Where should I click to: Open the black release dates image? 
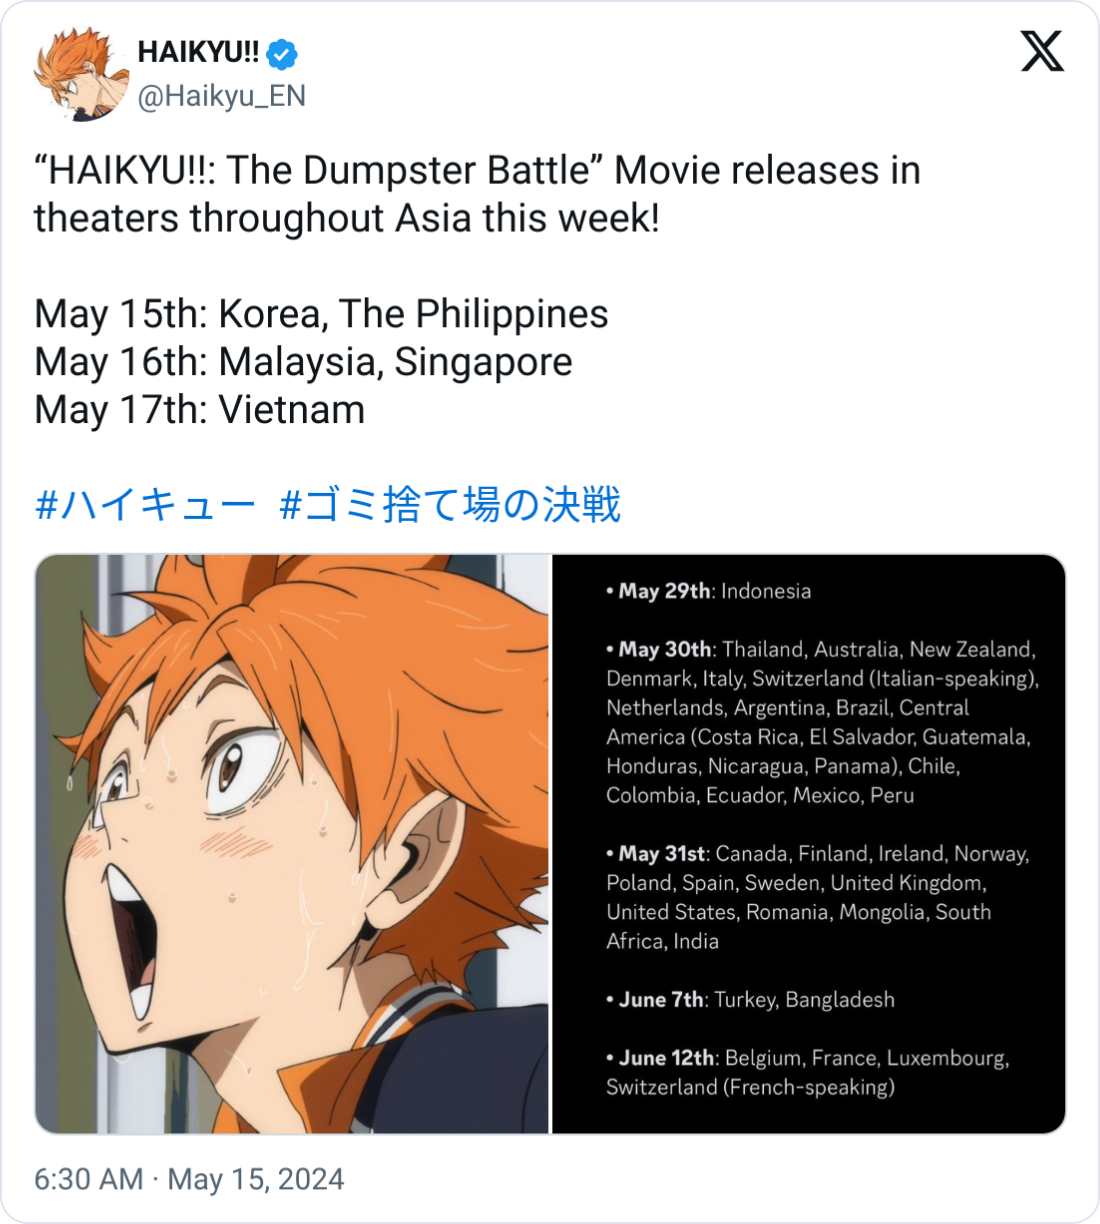pyautogui.click(x=808, y=844)
